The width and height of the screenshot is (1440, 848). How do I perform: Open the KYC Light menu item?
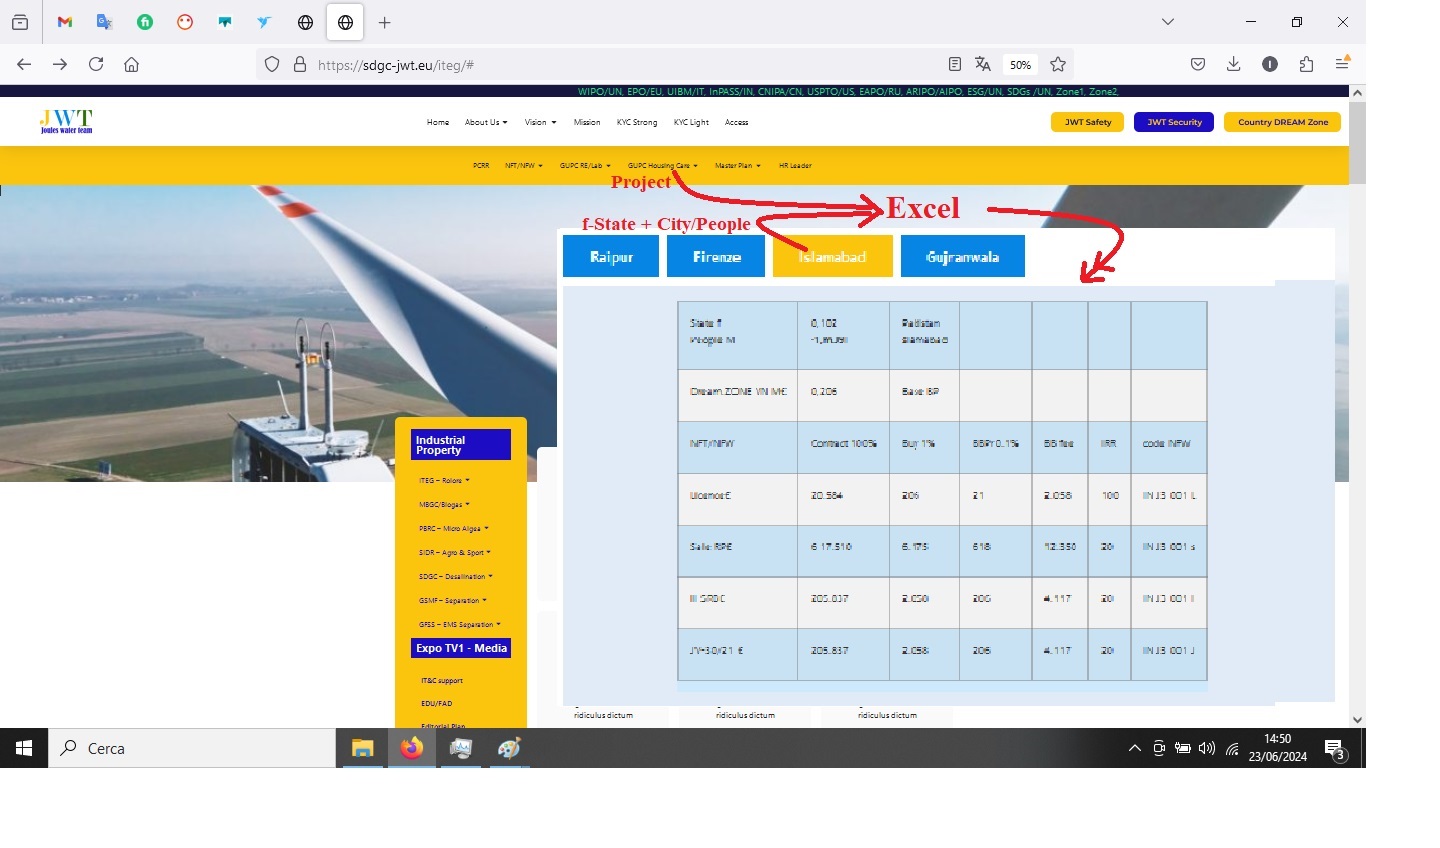(691, 122)
